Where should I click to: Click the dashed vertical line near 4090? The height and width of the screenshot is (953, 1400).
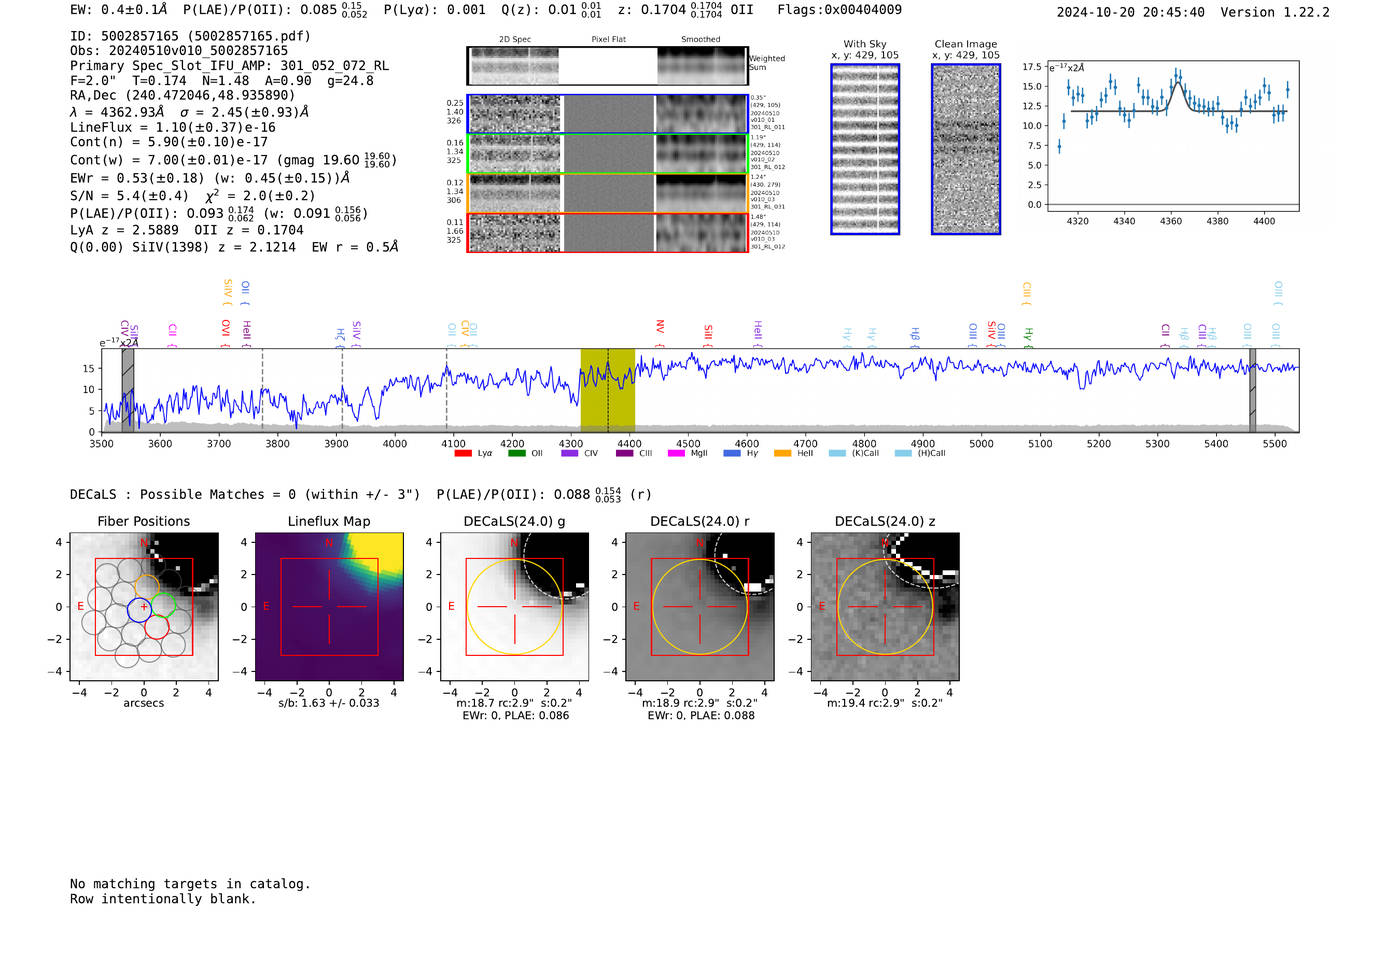[447, 390]
